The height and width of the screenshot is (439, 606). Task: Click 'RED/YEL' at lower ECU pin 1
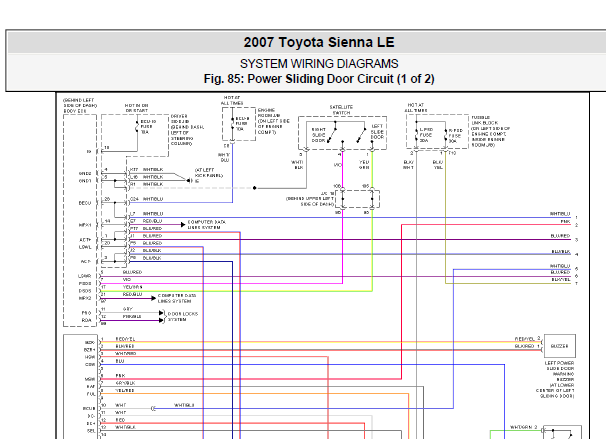[x=125, y=339]
